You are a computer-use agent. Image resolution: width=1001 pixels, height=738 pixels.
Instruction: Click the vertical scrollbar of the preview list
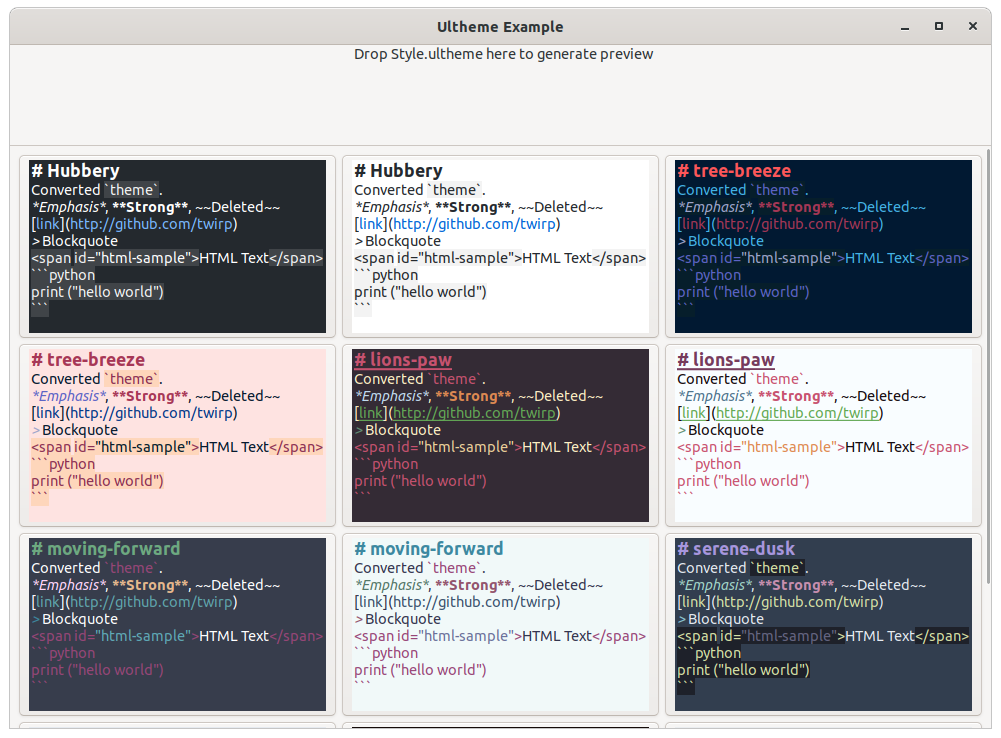(988, 366)
